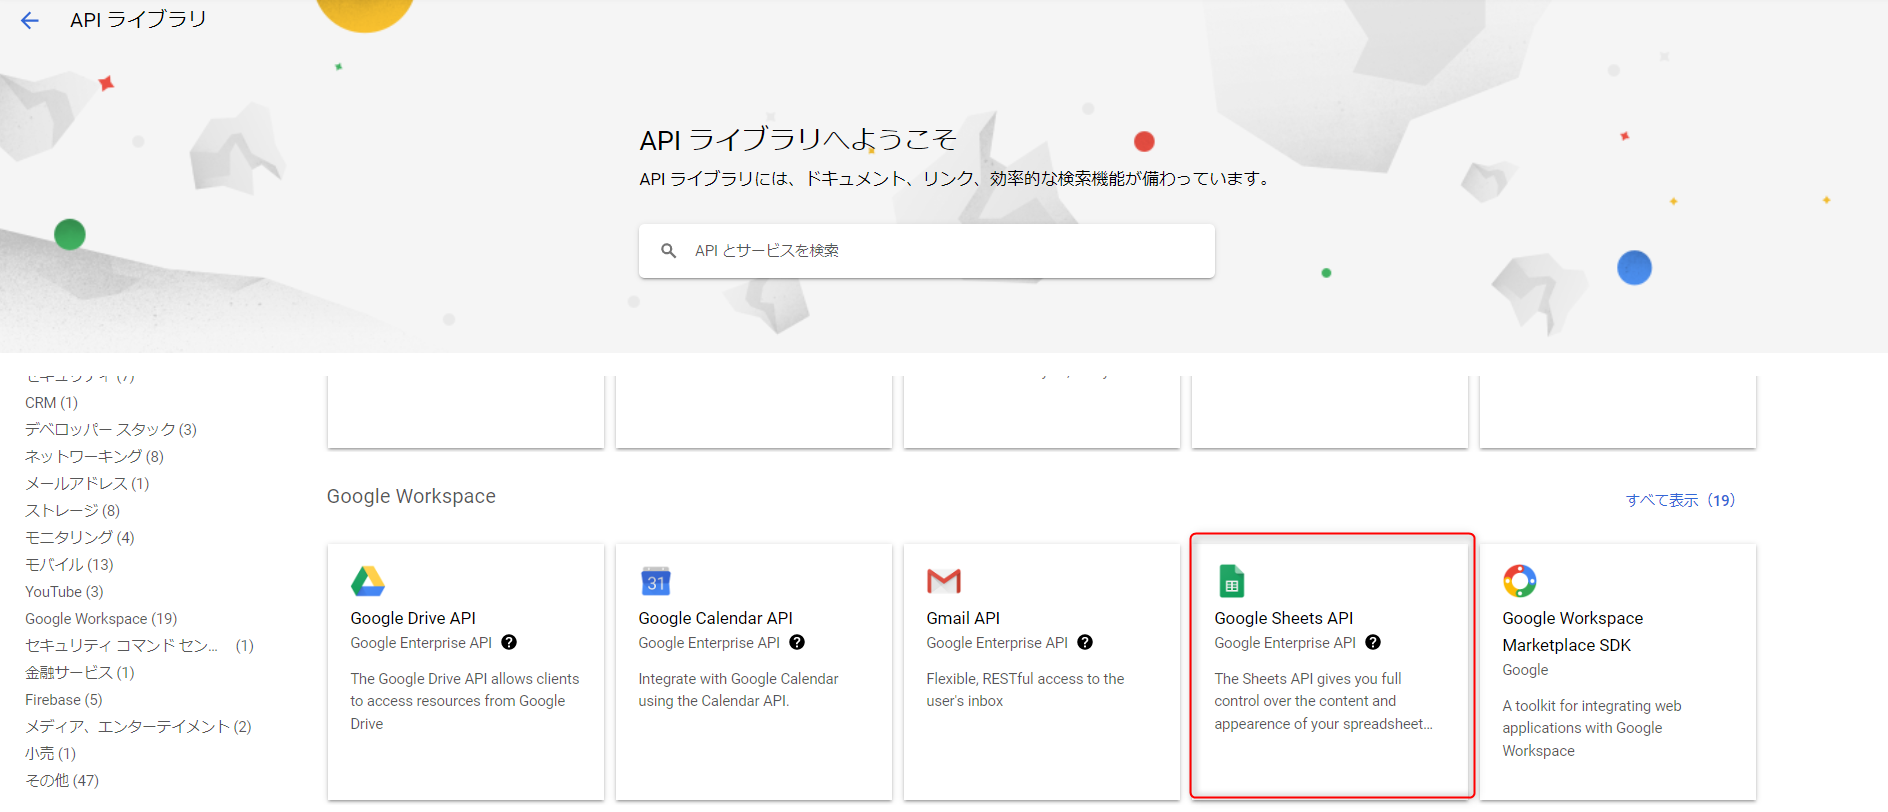1888x812 pixels.
Task: Select the YouTube (3) category filter
Action: 64,592
